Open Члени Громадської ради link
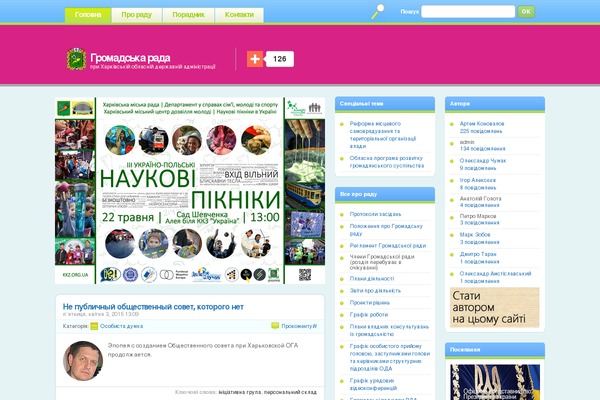The image size is (600, 400). click(x=382, y=262)
